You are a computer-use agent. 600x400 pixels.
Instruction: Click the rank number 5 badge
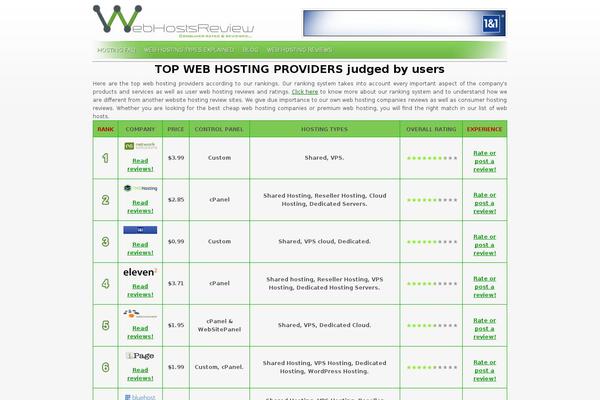(x=105, y=325)
